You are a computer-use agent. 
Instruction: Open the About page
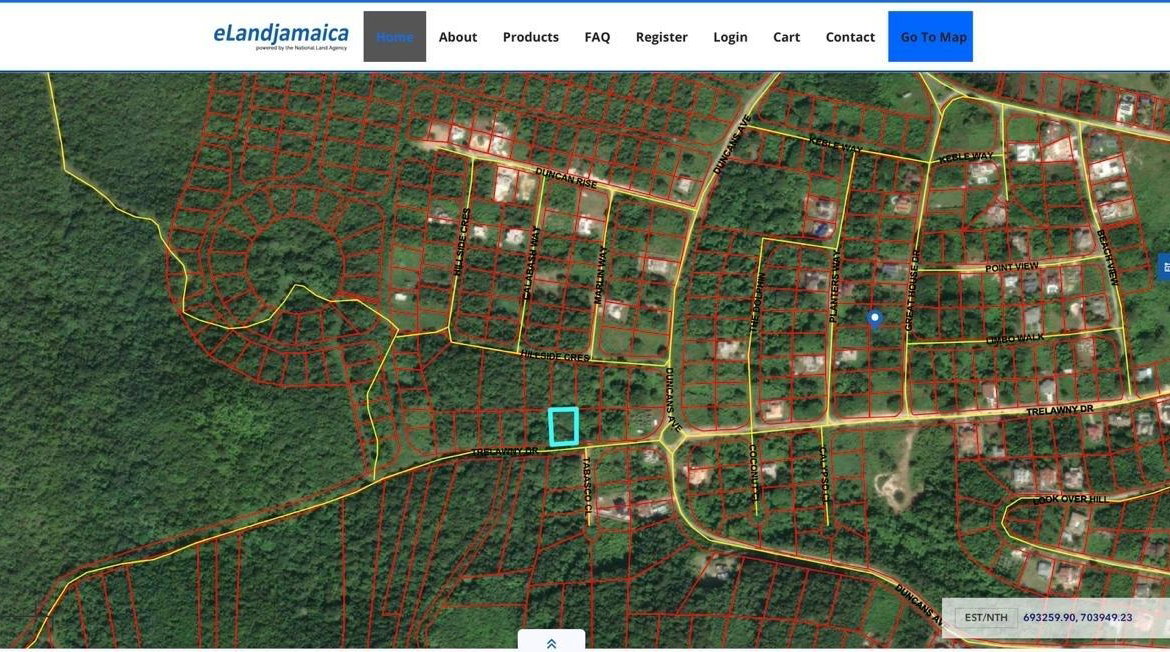pos(457,36)
